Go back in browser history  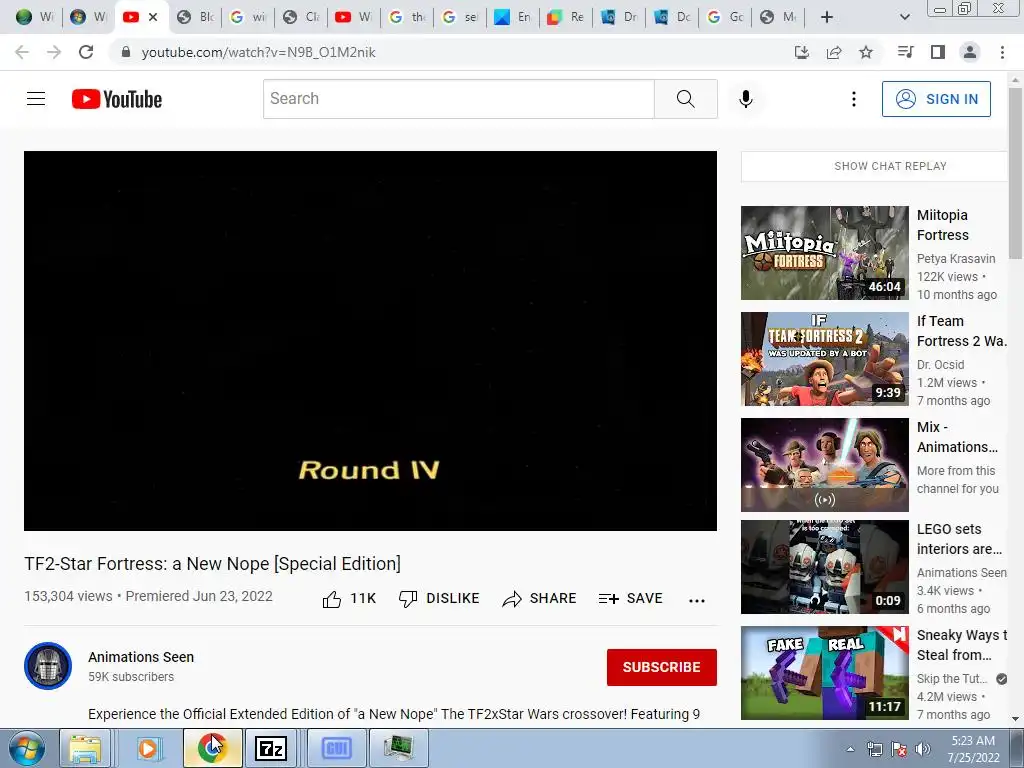tap(22, 52)
